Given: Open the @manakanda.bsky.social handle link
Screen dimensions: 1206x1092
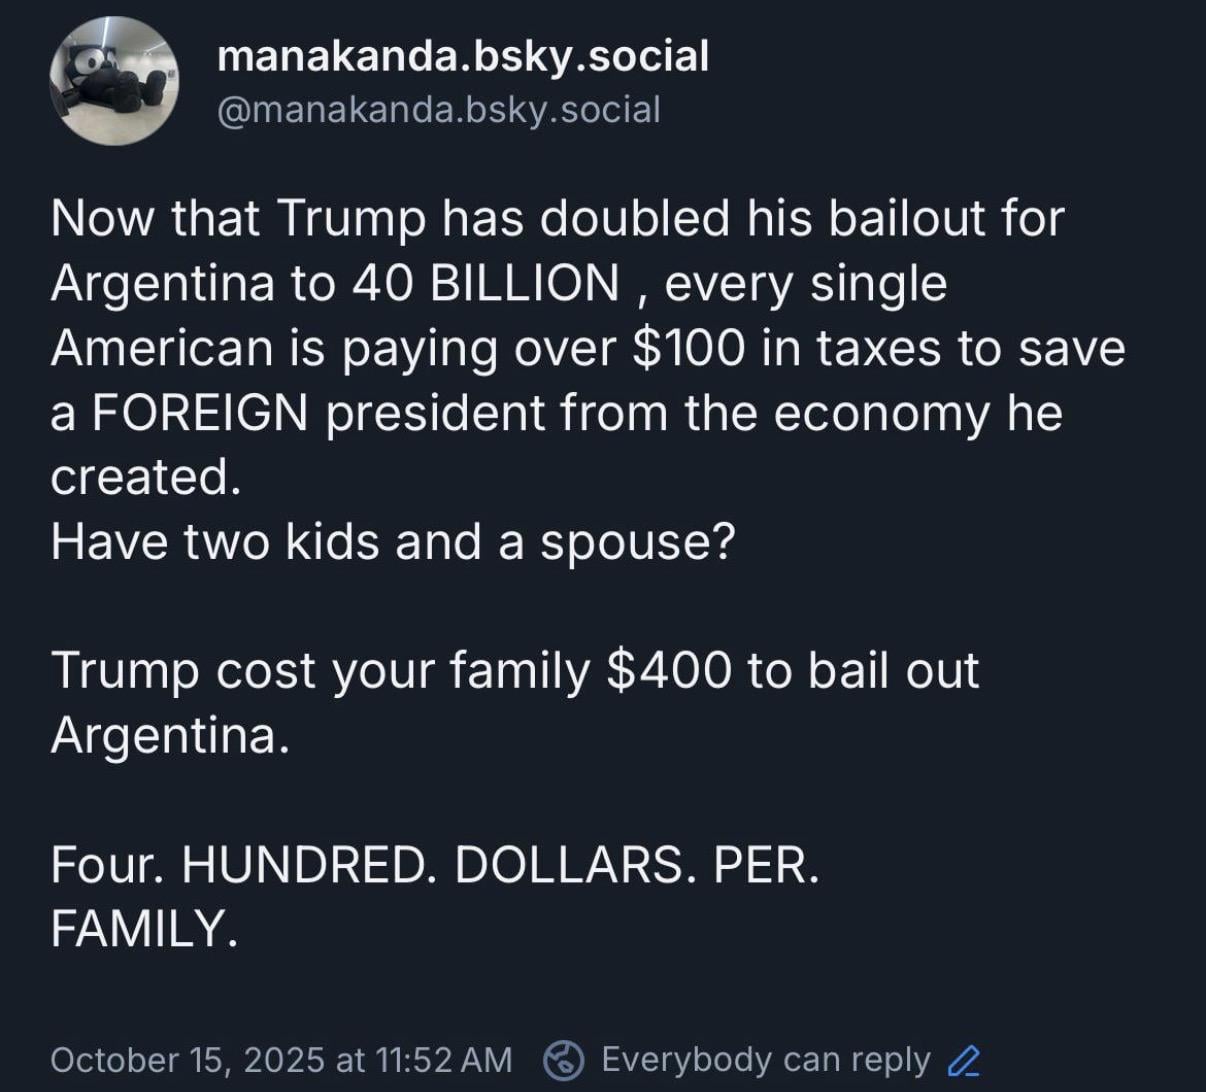Looking at the screenshot, I should point(438,109).
